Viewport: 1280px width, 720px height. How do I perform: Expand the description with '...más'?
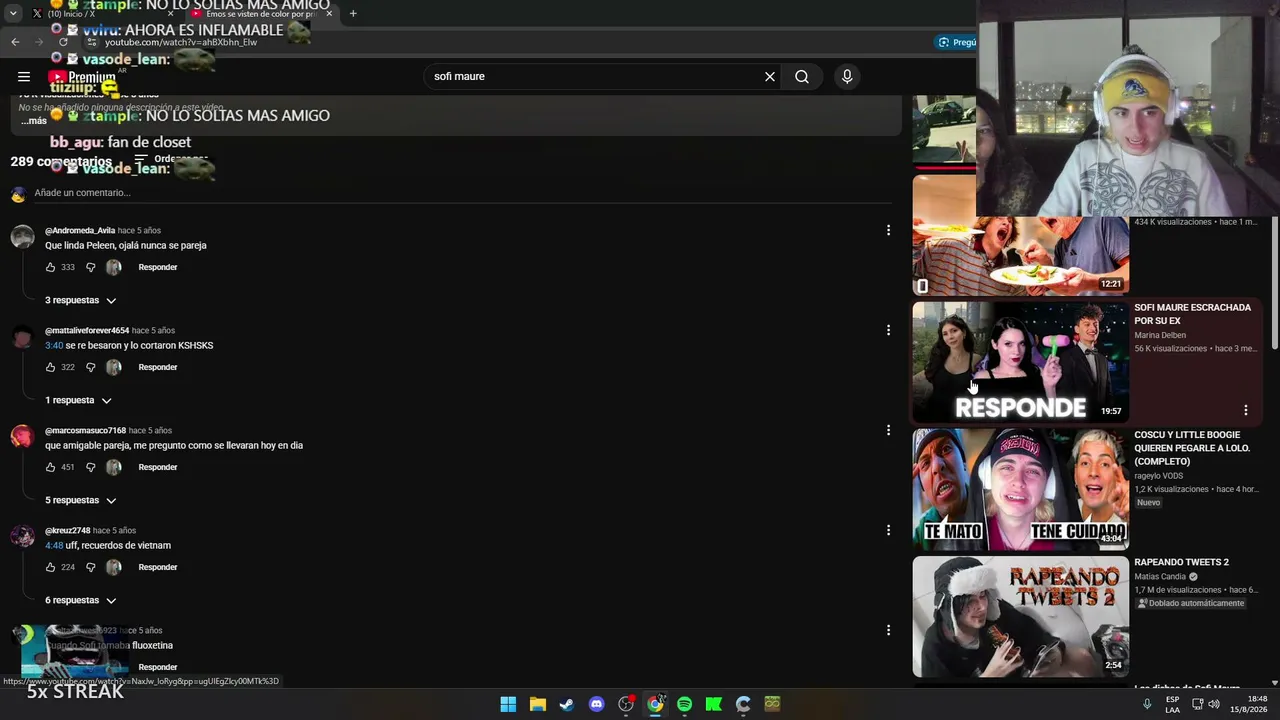(34, 121)
